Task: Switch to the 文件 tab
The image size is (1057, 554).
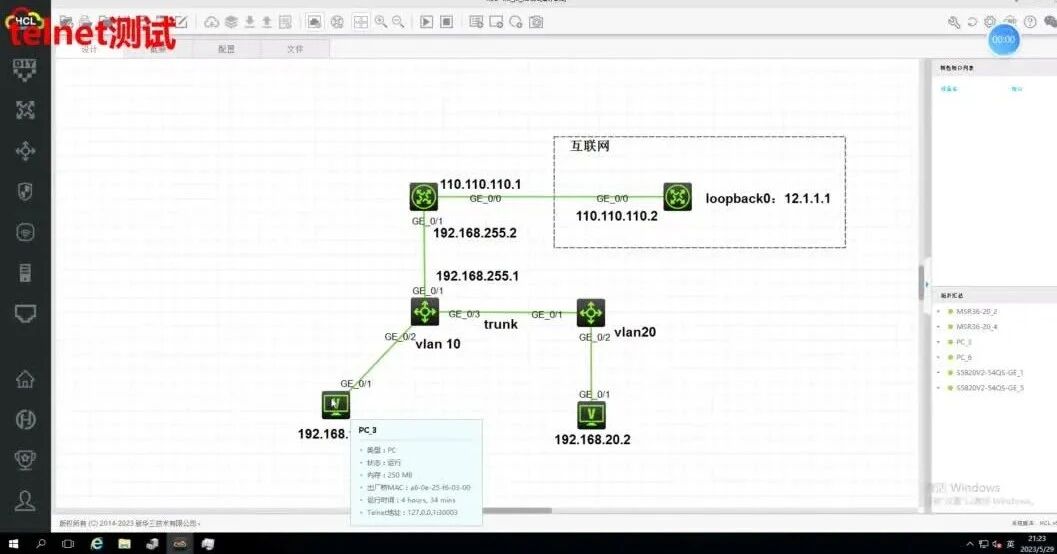Action: click(295, 49)
